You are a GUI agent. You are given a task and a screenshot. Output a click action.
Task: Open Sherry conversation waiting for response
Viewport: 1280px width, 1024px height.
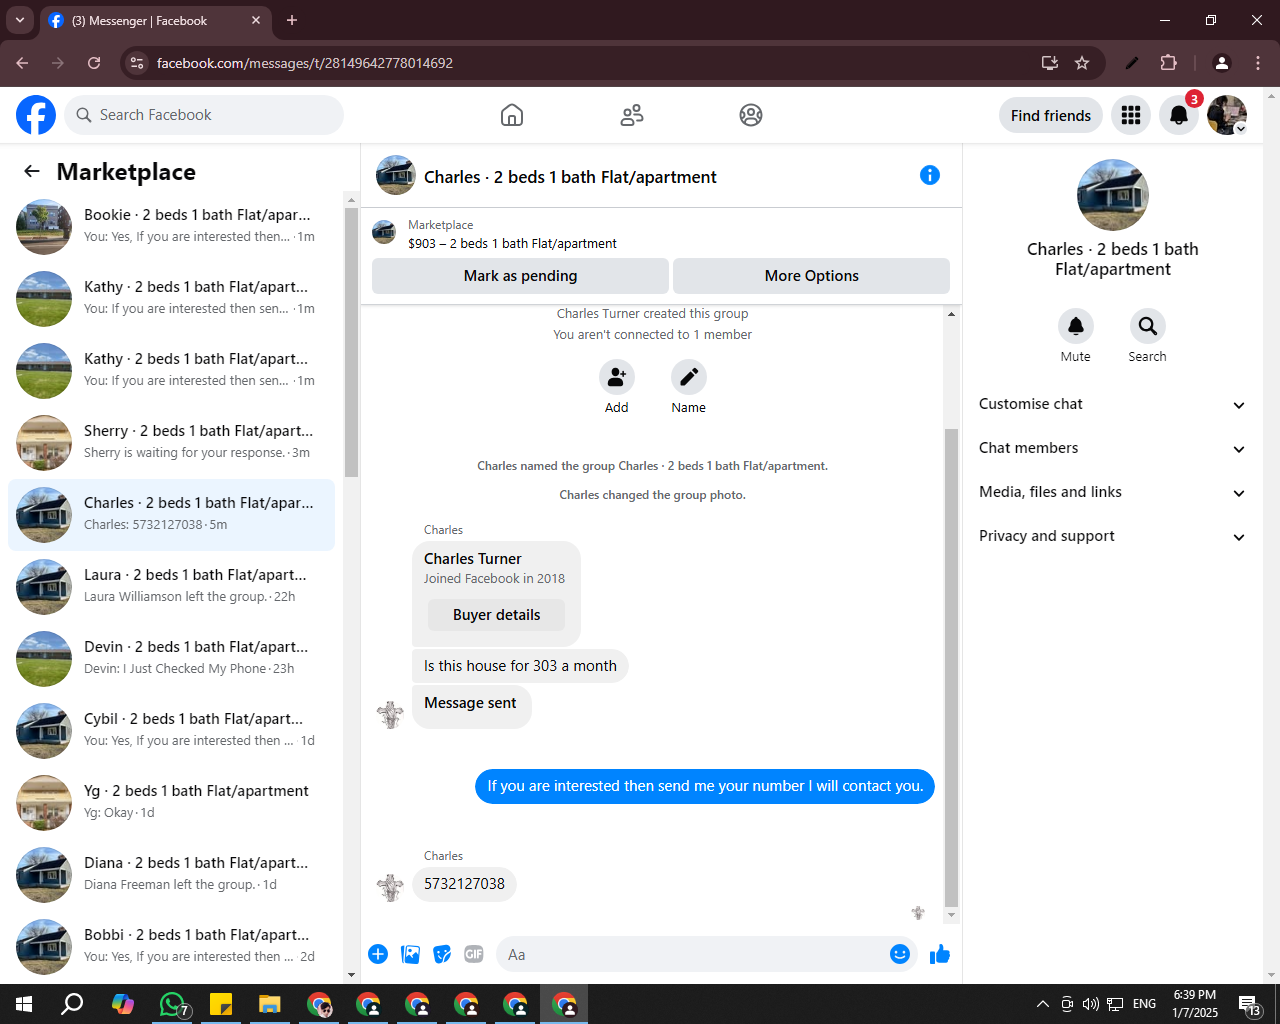(171, 442)
